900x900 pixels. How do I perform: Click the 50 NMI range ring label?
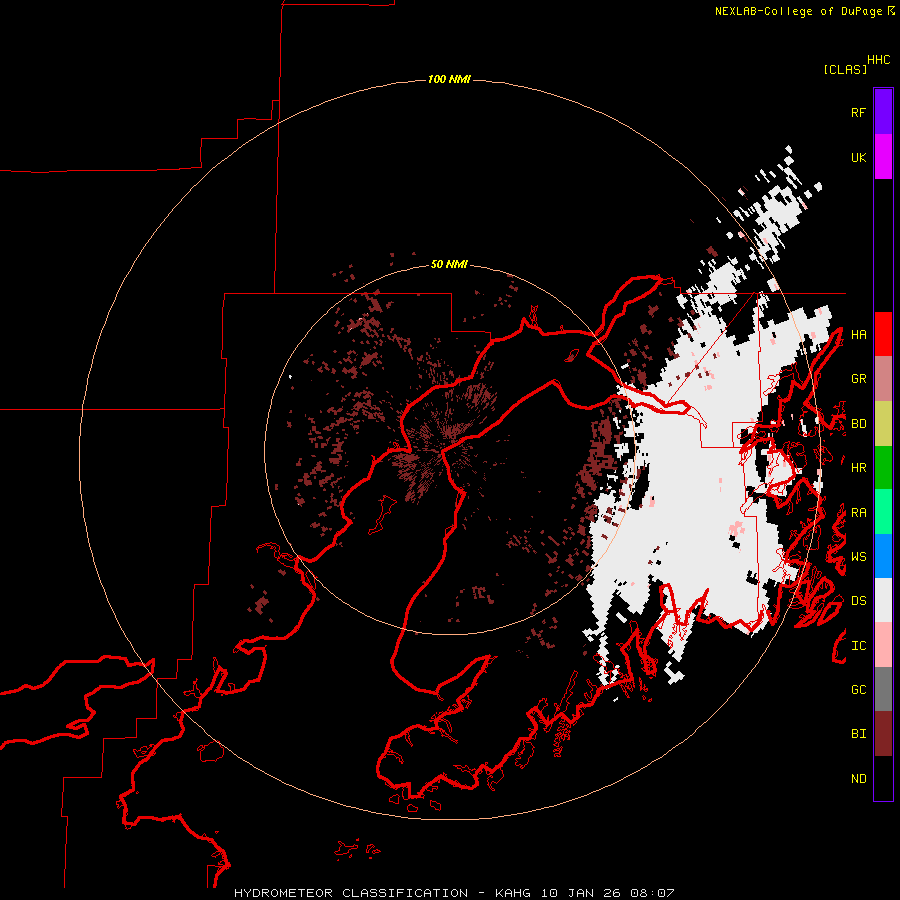[x=449, y=264]
